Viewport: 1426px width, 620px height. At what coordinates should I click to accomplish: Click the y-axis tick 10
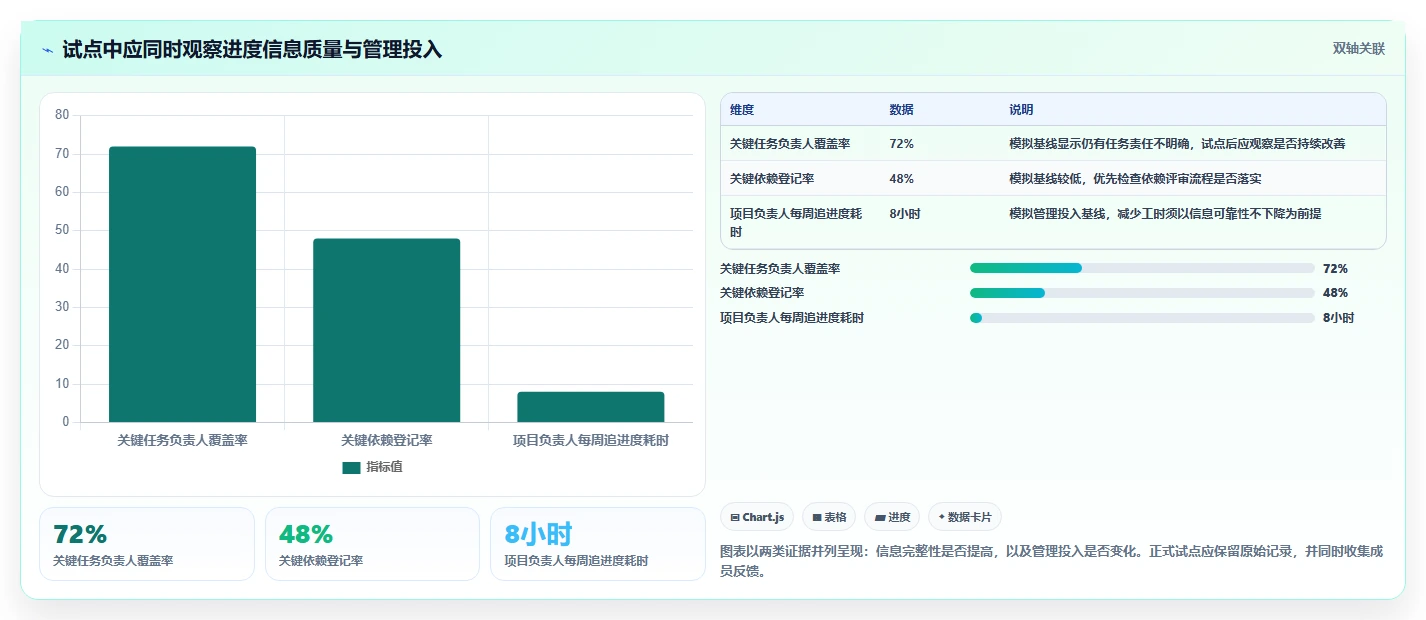(x=62, y=384)
